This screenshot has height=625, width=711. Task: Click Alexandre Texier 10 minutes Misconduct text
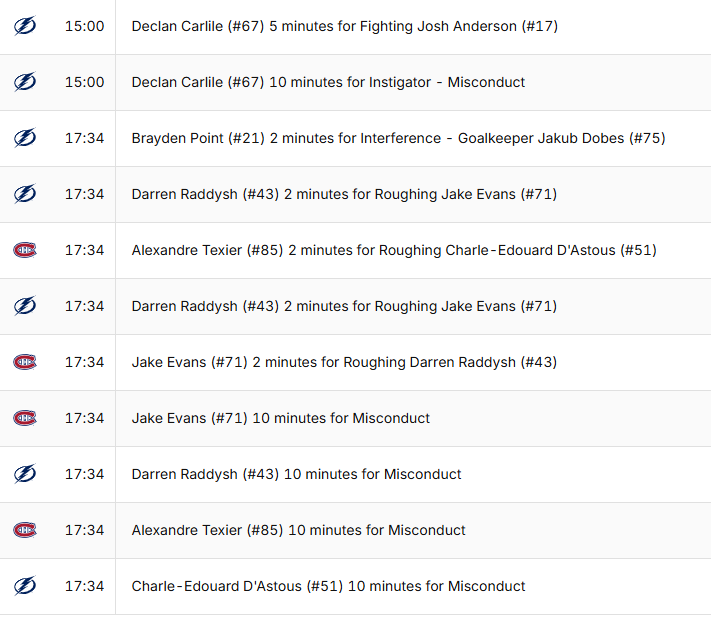coord(298,530)
